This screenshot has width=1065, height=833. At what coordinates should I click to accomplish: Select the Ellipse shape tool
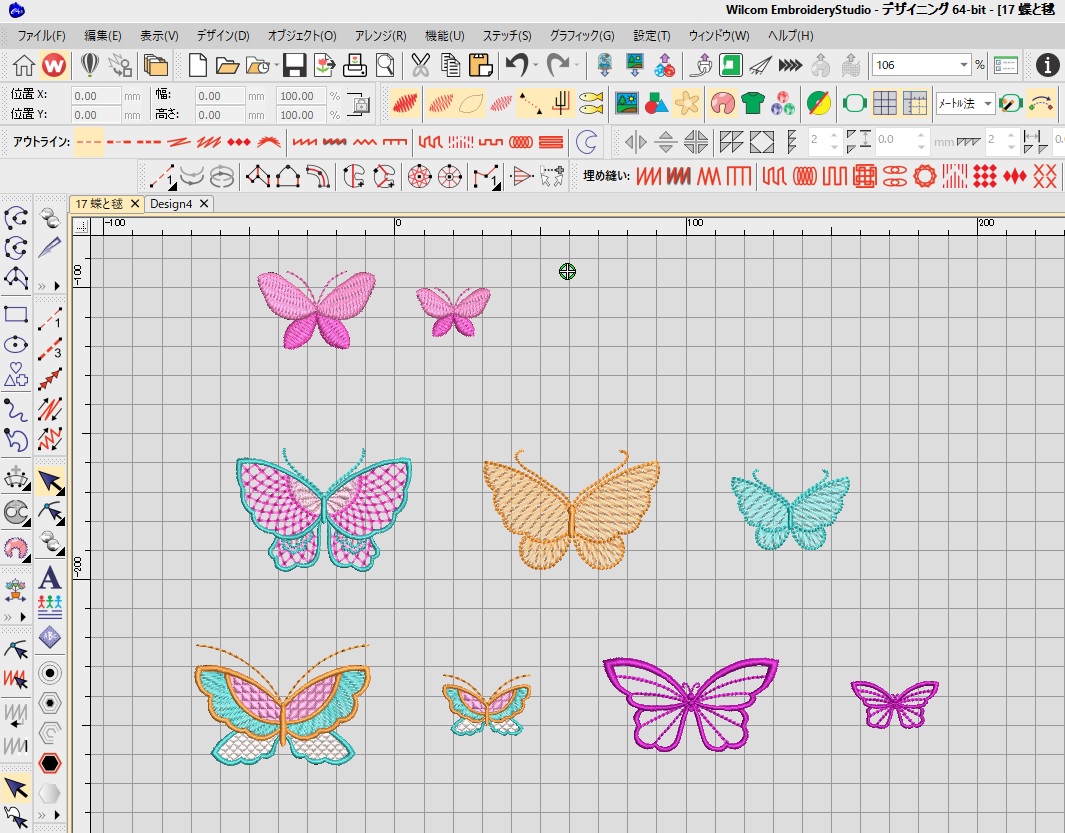16,344
